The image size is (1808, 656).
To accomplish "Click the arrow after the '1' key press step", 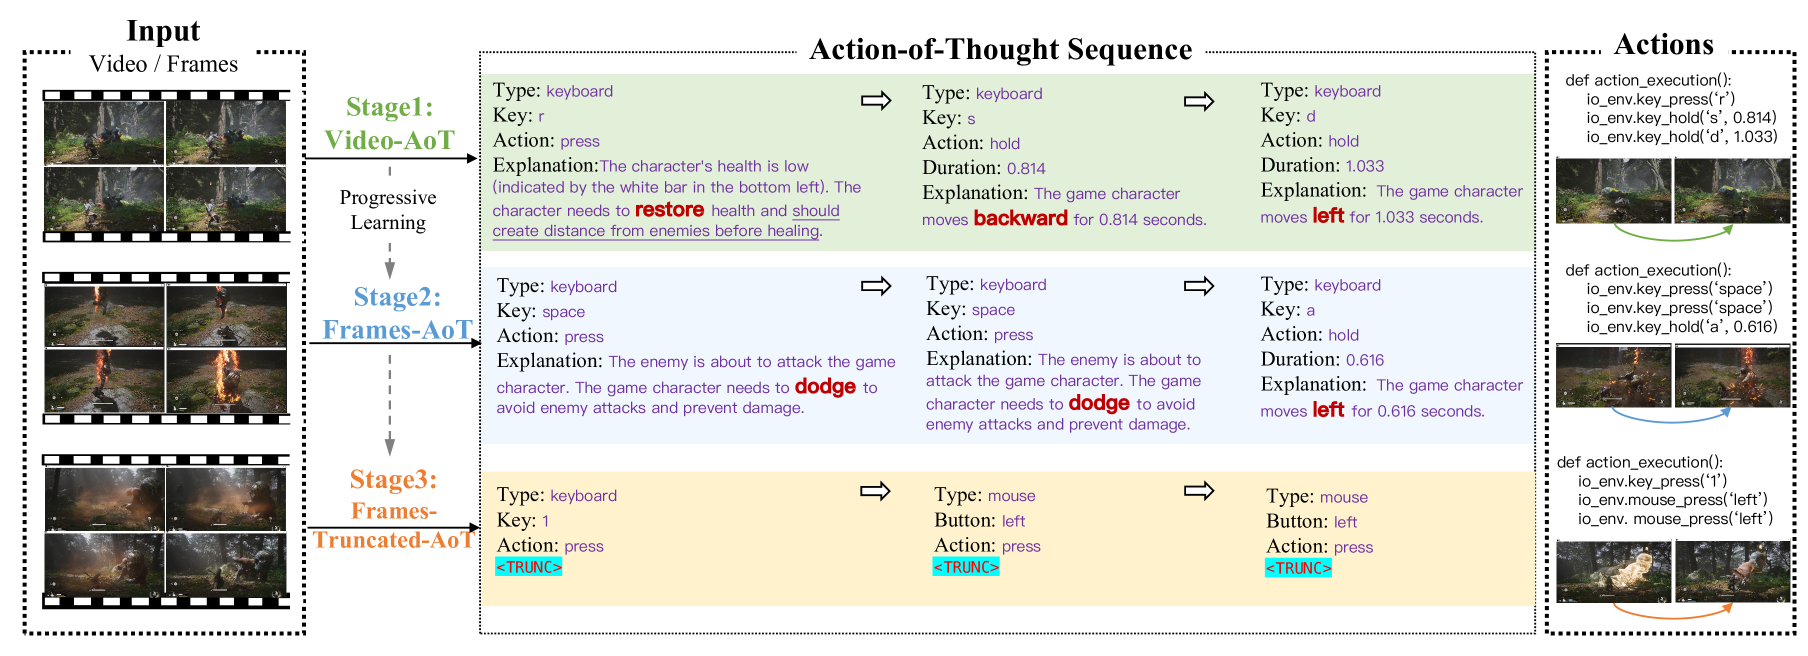I will pos(875,491).
